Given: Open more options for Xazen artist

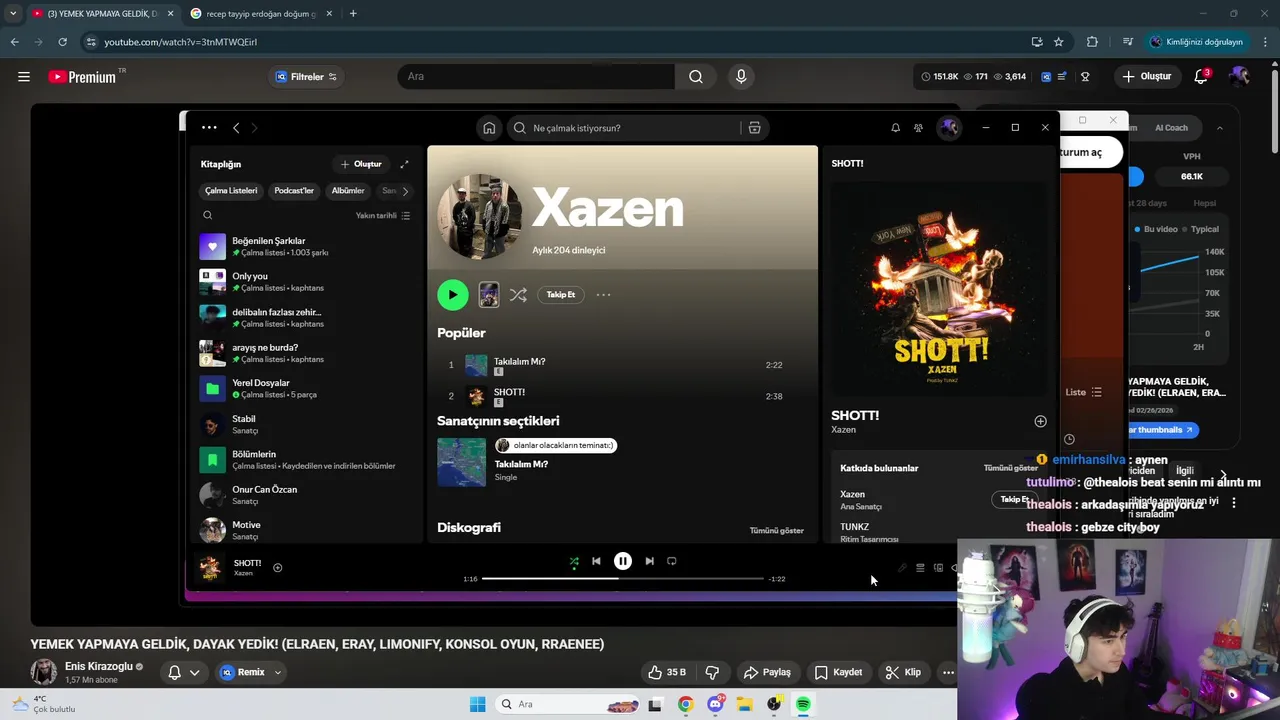Looking at the screenshot, I should [x=603, y=295].
